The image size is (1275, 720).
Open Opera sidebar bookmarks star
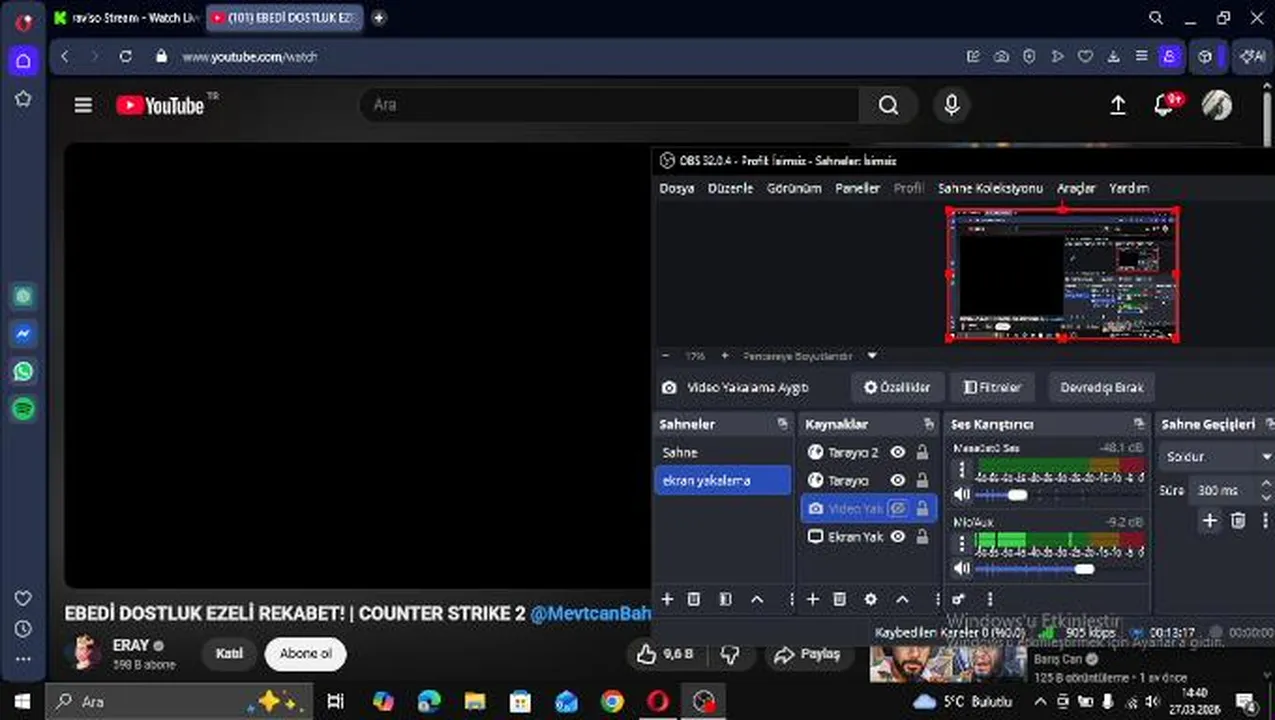click(x=23, y=99)
